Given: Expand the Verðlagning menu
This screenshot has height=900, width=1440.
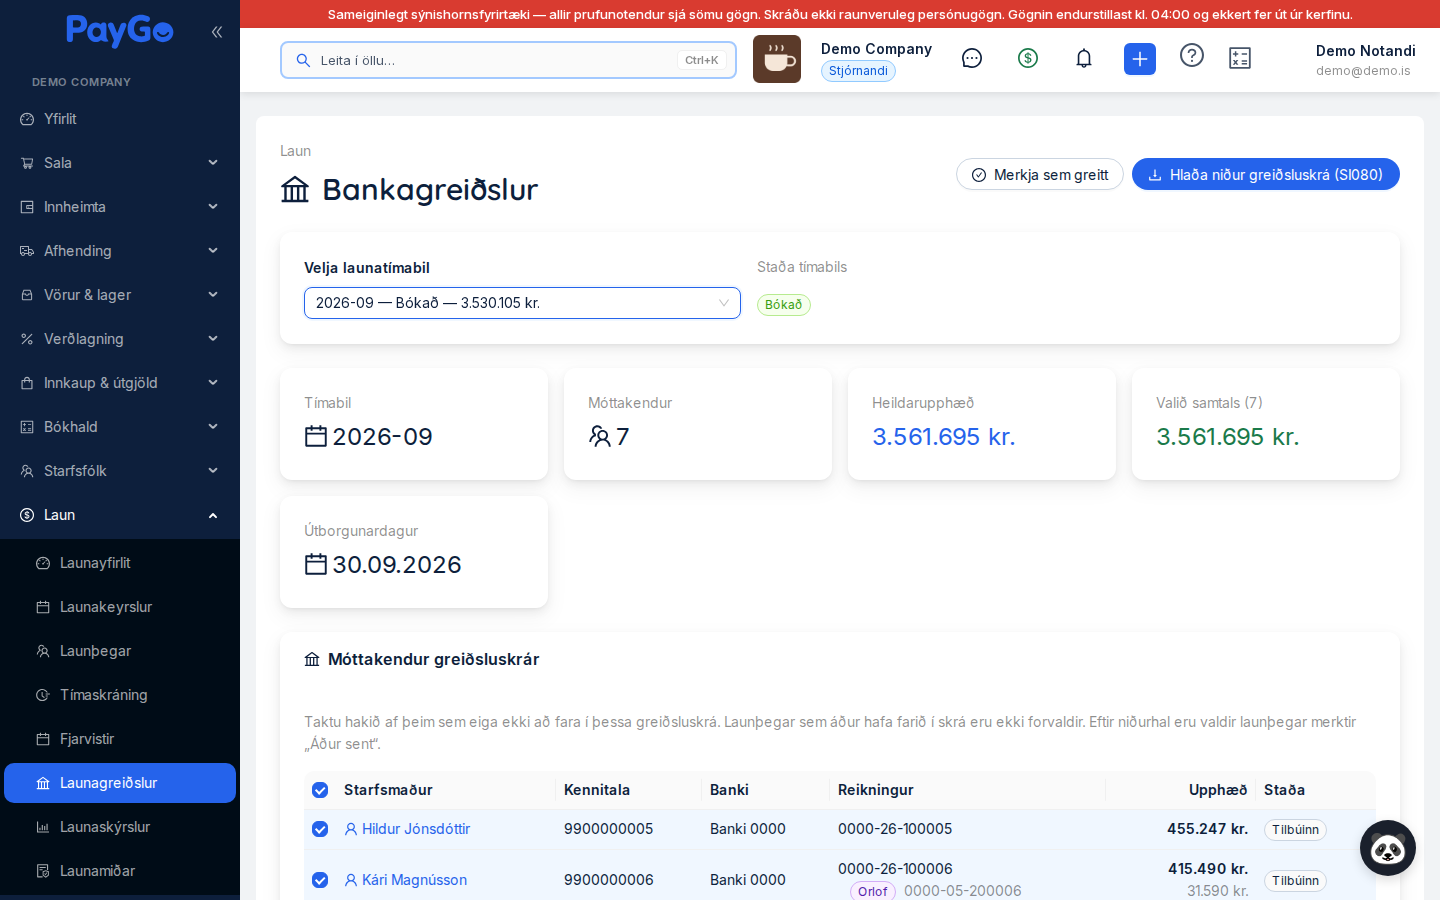Looking at the screenshot, I should click(x=120, y=339).
